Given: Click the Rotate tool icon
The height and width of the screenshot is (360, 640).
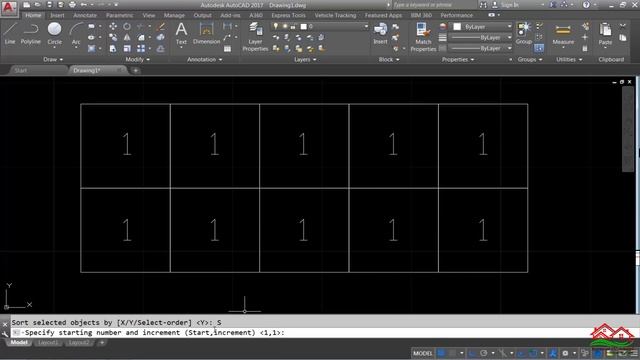Looking at the screenshot, I should coord(127,27).
